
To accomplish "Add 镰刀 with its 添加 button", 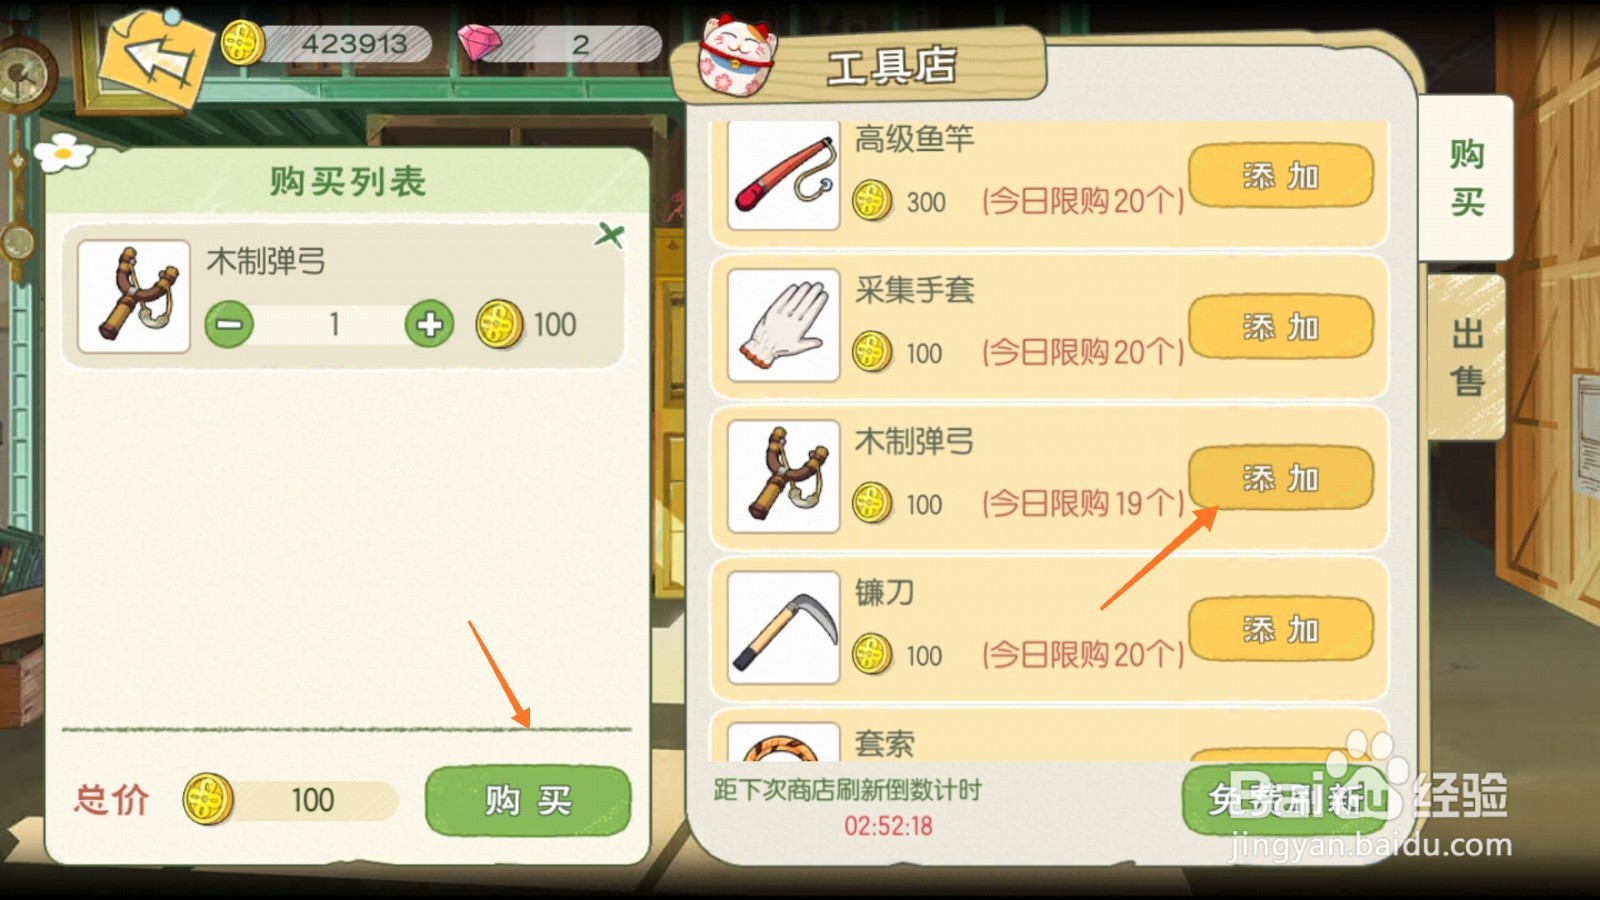I will click(1281, 629).
